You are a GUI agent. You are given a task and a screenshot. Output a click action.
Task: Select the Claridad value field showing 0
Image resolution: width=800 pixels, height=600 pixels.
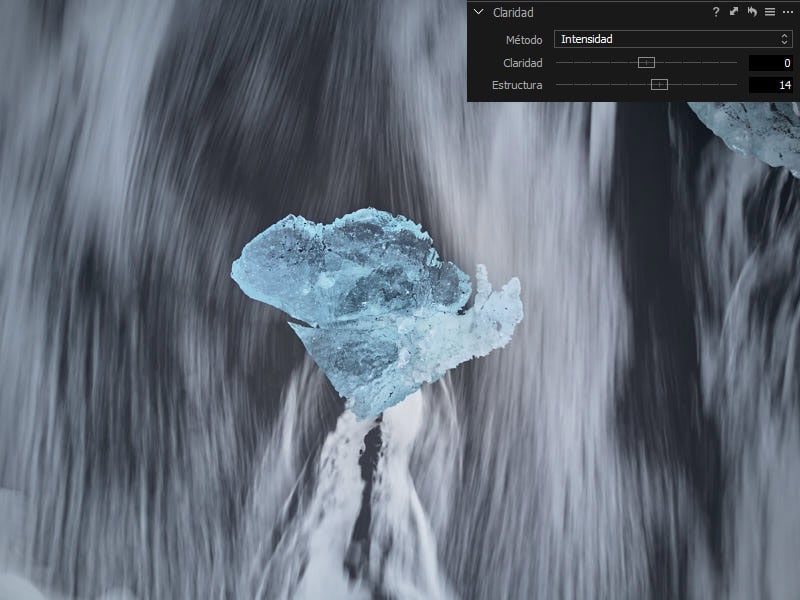coord(770,62)
